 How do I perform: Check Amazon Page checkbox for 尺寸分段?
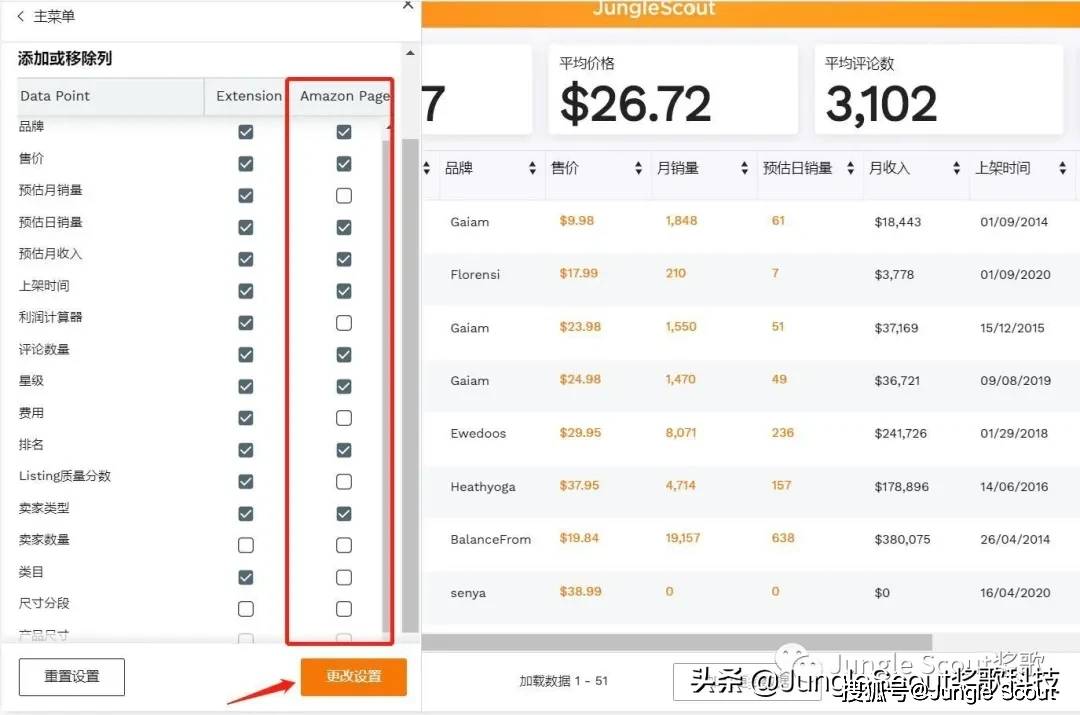(x=344, y=609)
